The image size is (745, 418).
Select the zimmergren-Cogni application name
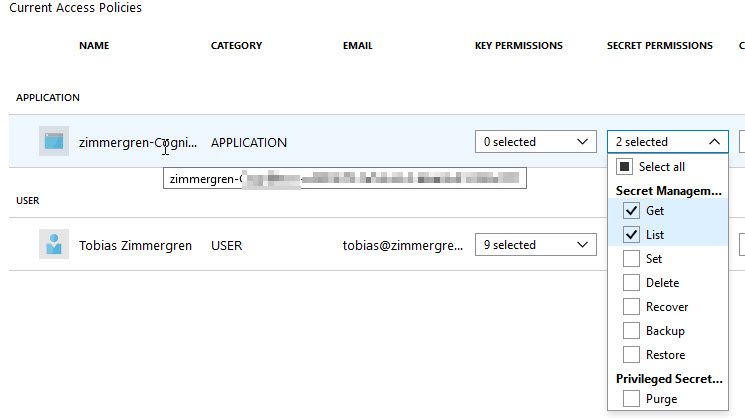click(x=138, y=142)
